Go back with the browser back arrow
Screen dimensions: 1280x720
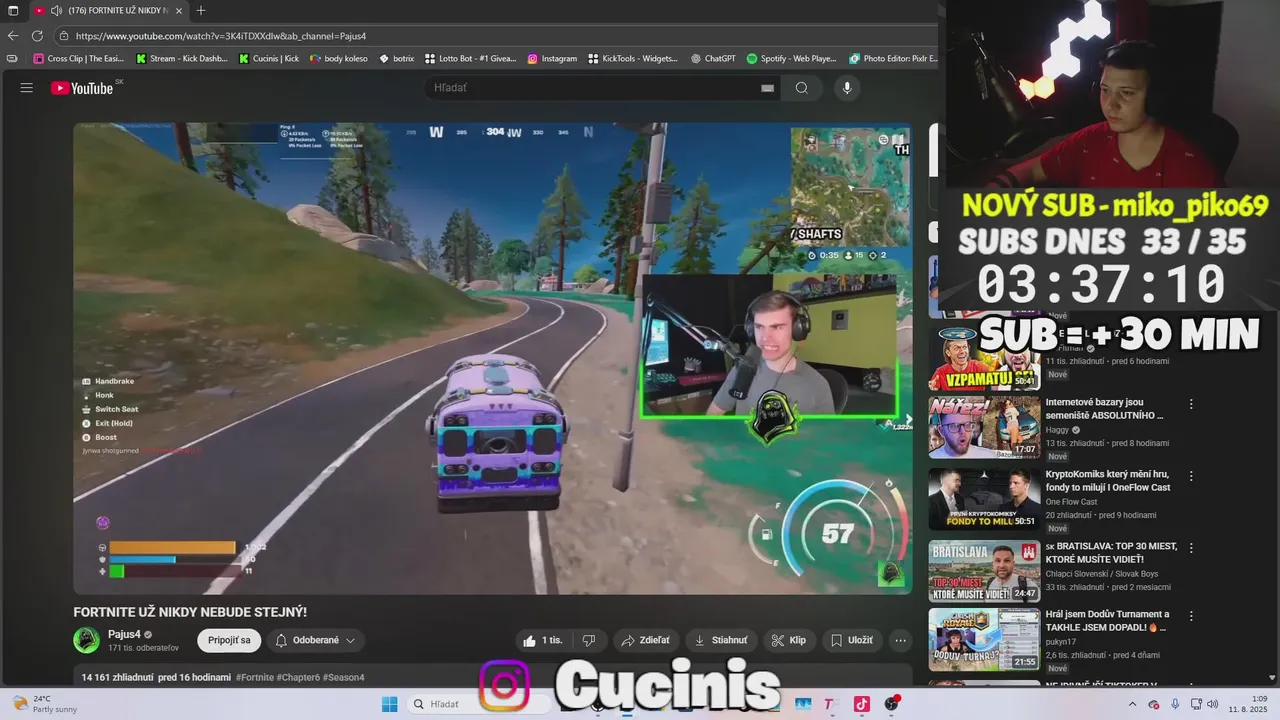13,36
